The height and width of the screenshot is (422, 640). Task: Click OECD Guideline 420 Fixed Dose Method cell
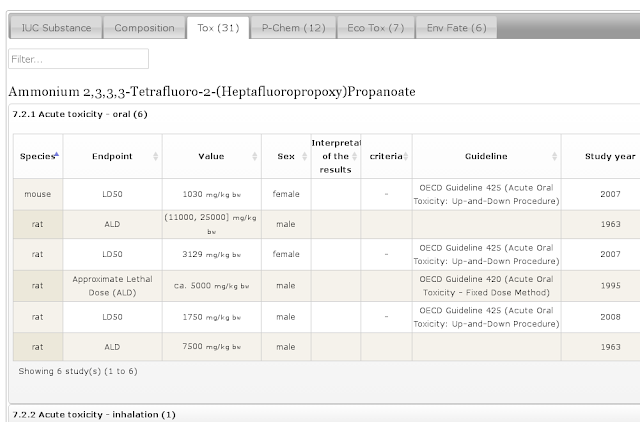coord(487,286)
